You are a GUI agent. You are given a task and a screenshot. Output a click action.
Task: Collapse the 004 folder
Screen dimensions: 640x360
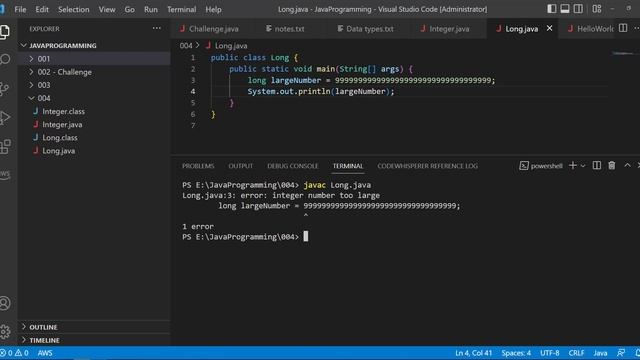click(x=94, y=98)
